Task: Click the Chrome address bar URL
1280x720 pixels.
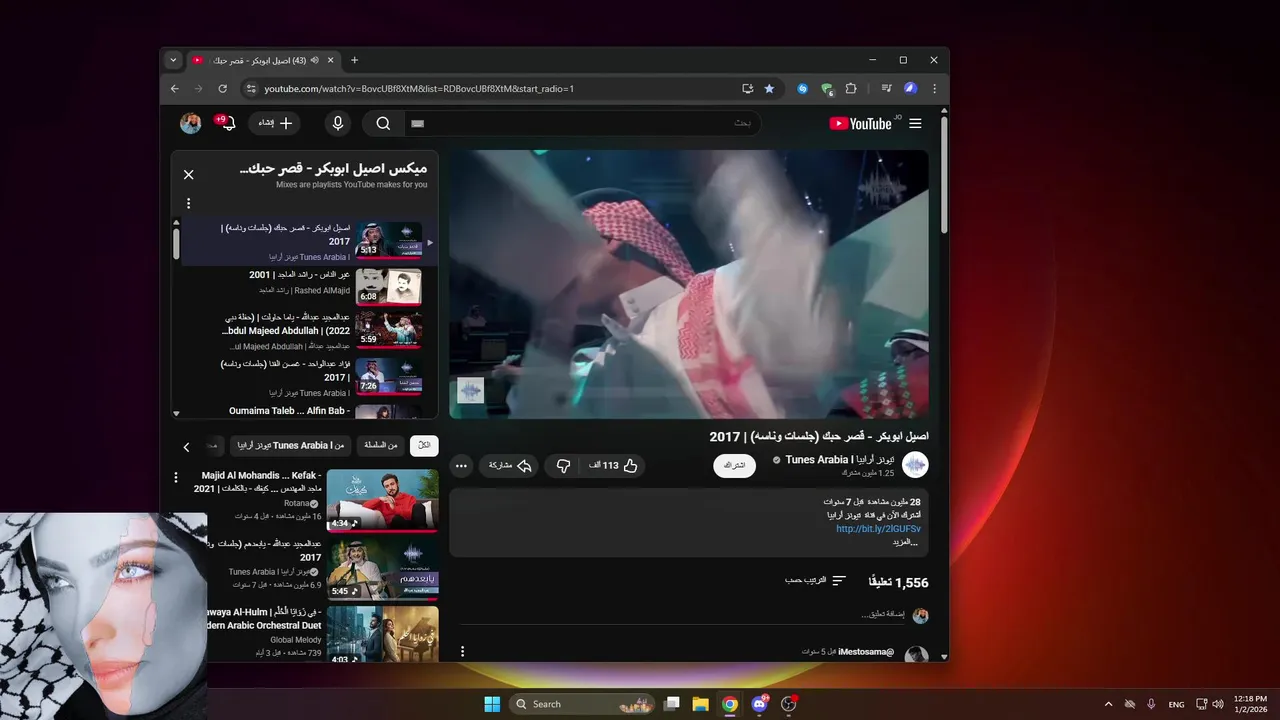Action: [419, 88]
